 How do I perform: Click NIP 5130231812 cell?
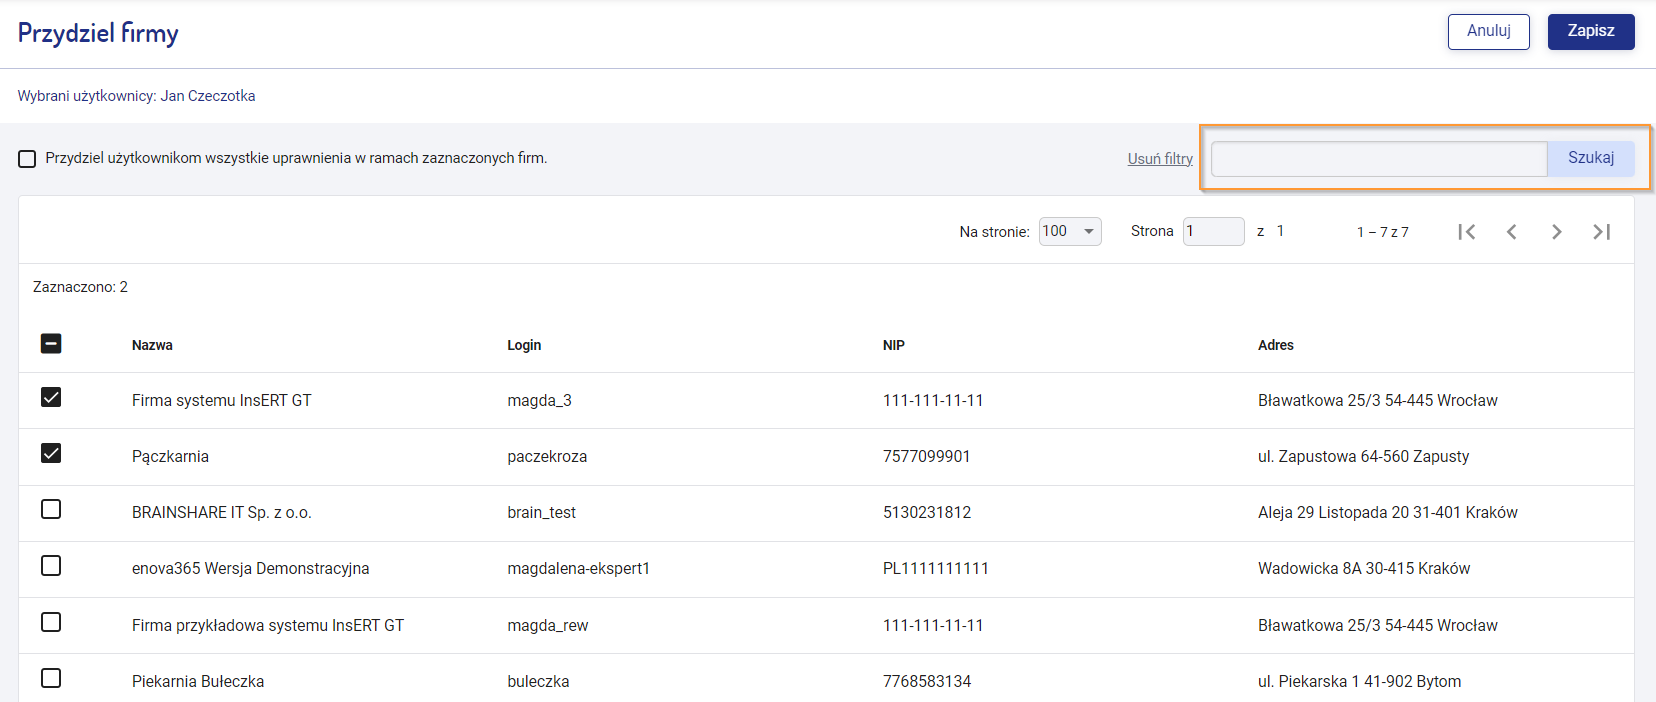click(927, 512)
